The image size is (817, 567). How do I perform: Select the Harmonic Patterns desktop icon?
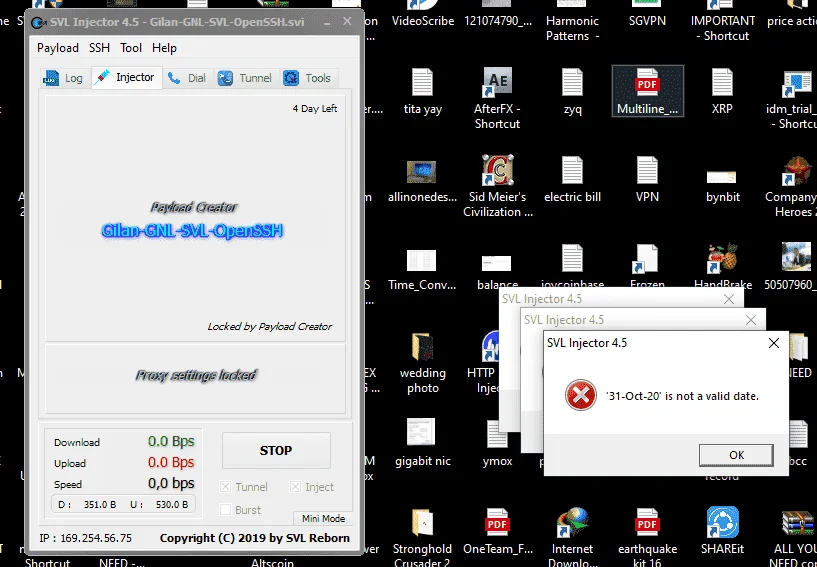tap(572, 21)
